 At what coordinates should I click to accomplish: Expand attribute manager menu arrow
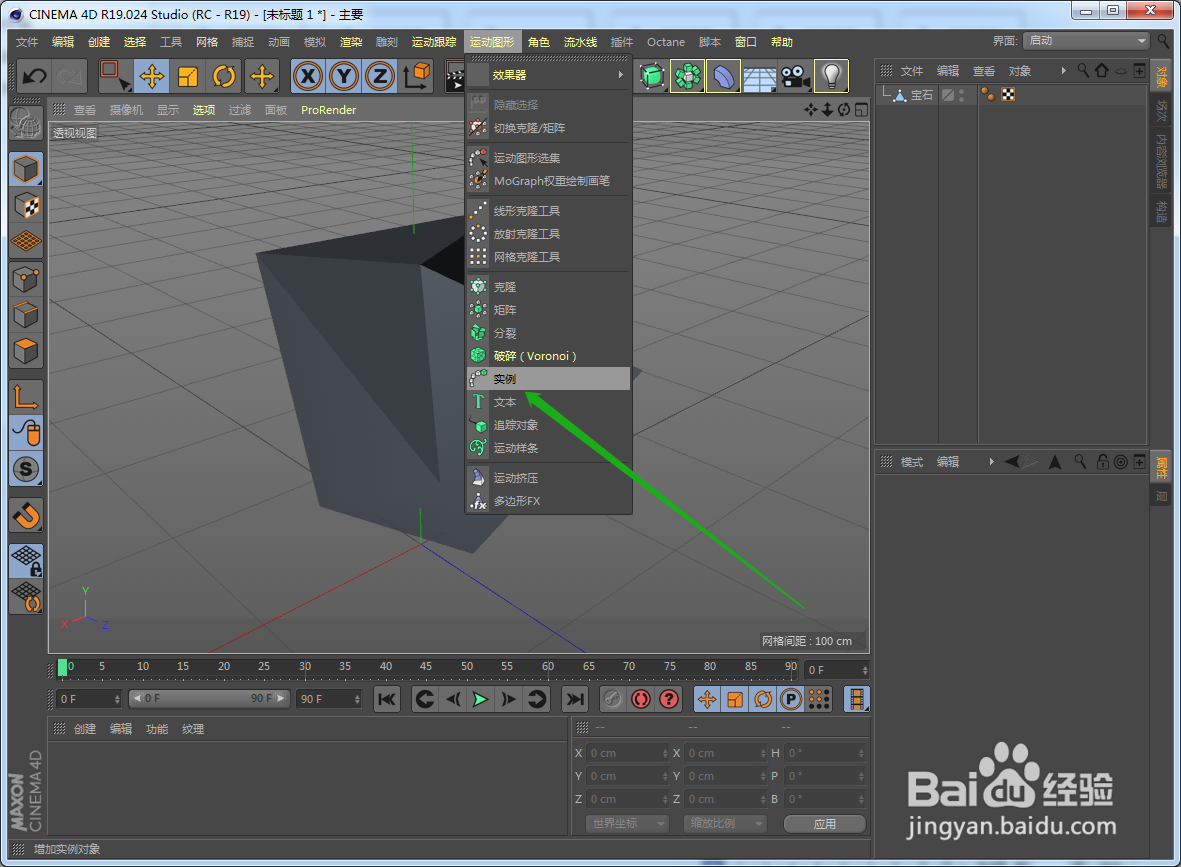pos(991,462)
